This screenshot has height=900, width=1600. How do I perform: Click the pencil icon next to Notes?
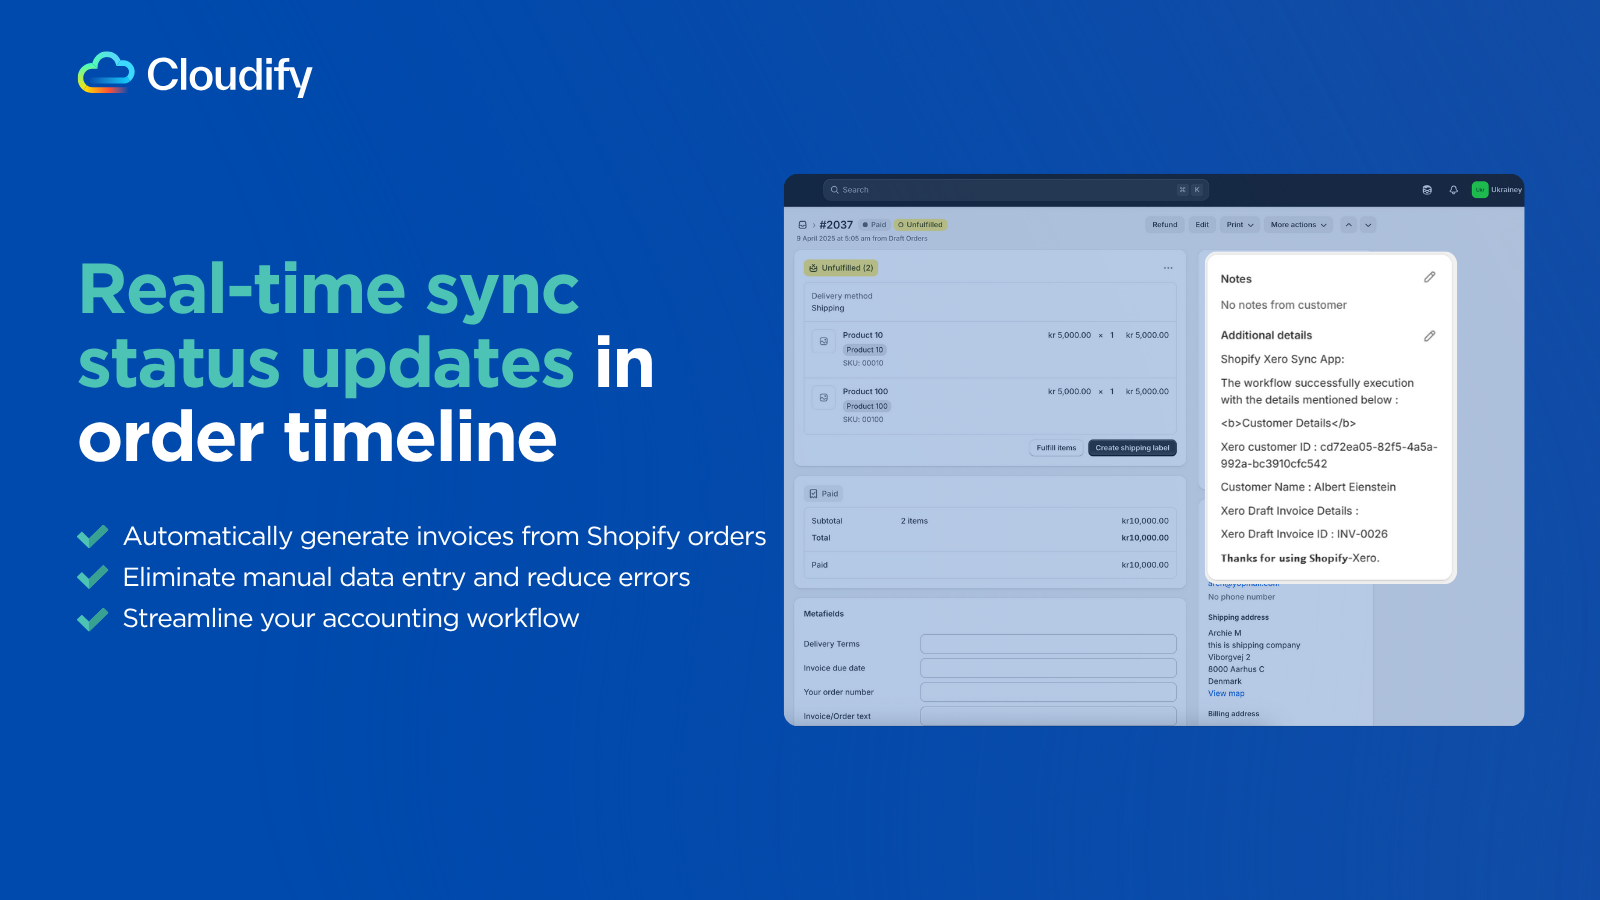(1430, 277)
